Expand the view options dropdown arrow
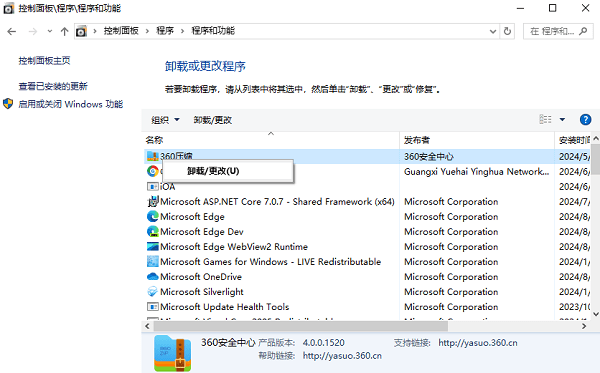 (x=562, y=120)
